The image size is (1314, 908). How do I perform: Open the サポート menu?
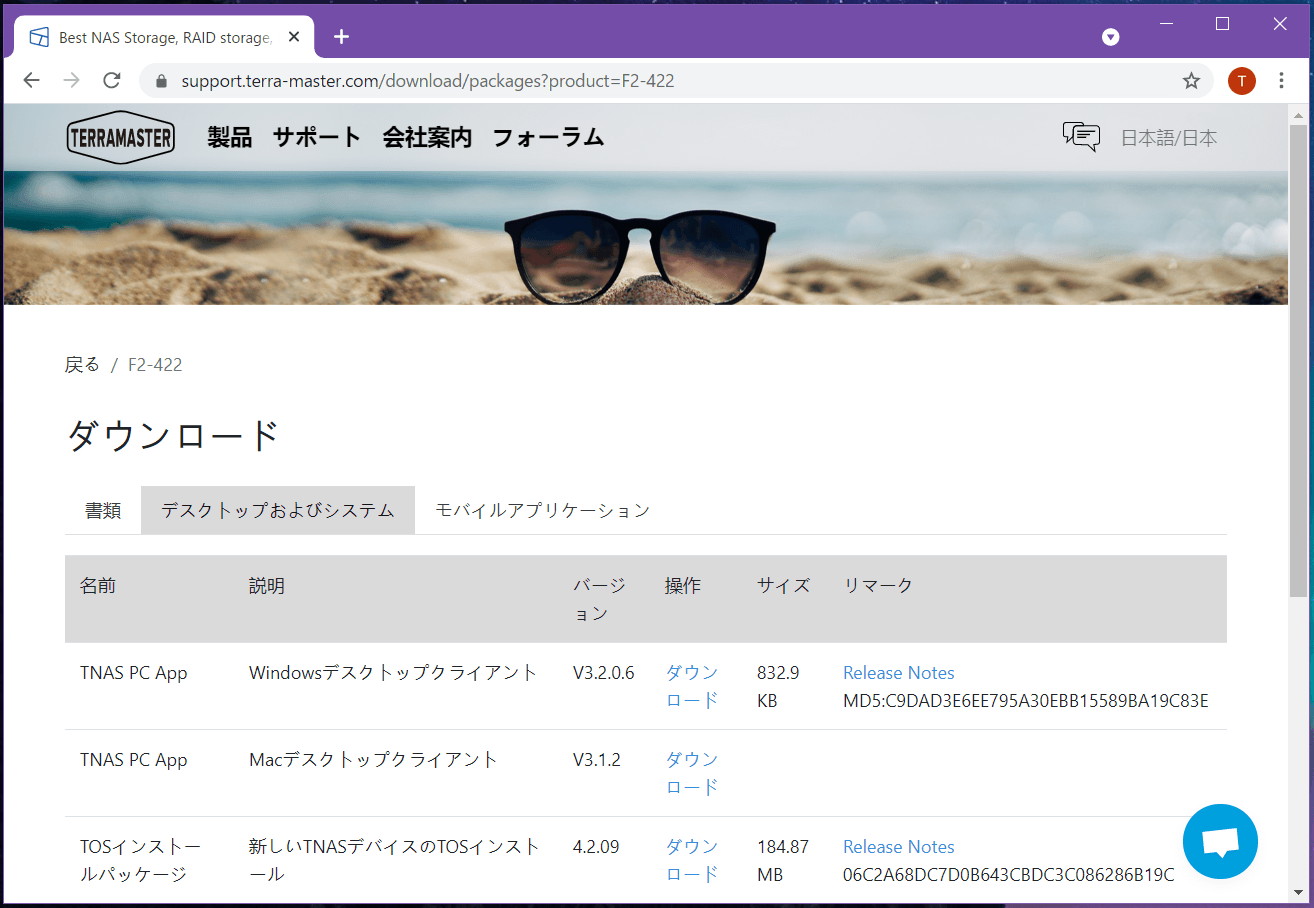[x=316, y=138]
